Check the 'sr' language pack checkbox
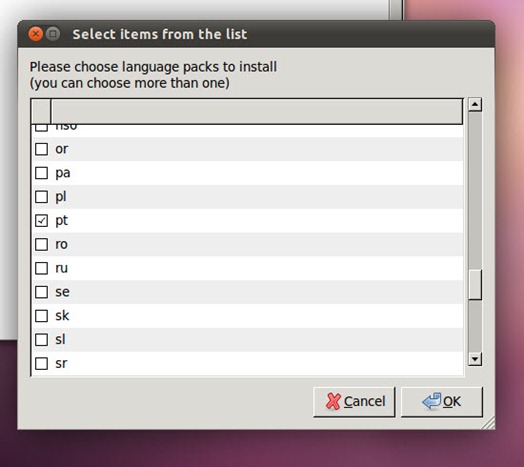Viewport: 524px width, 467px height. point(41,363)
